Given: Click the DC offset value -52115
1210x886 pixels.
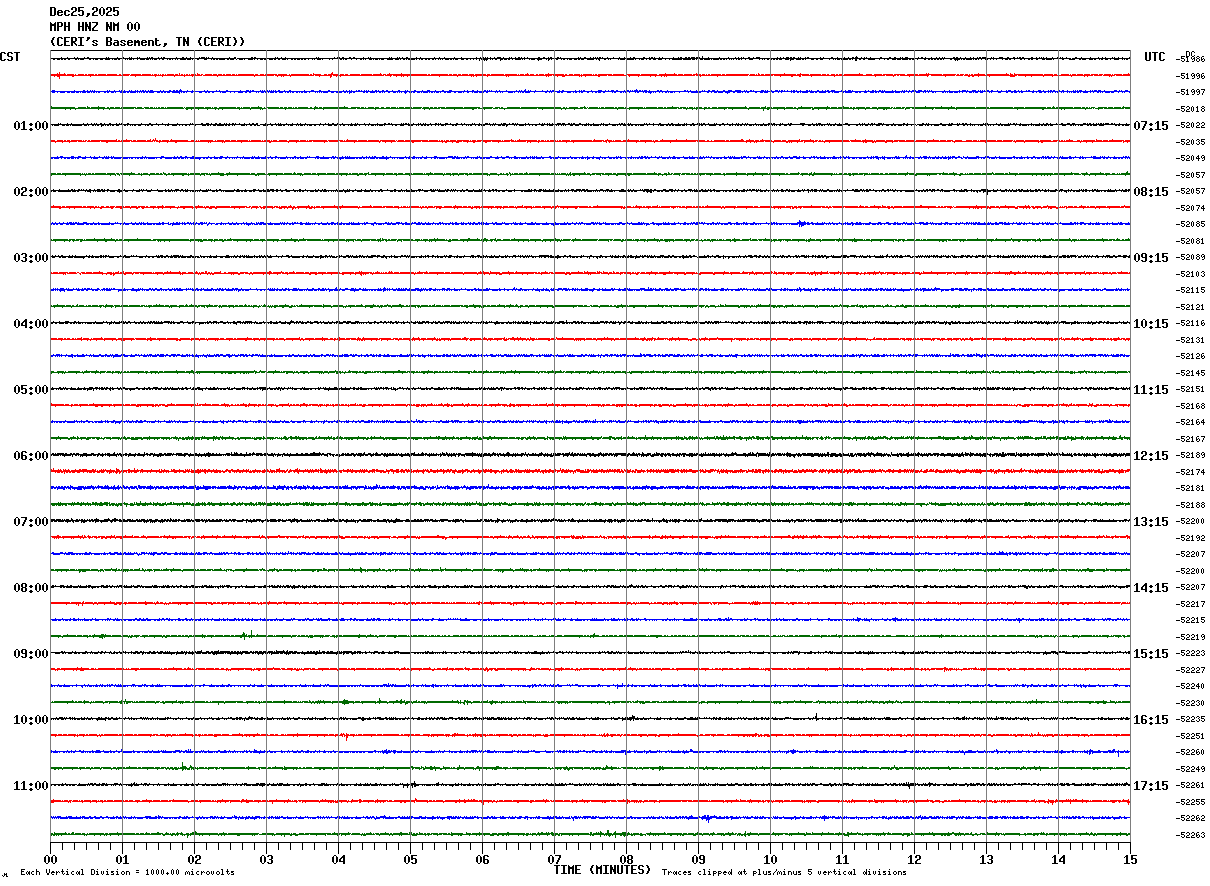Looking at the screenshot, I should [1190, 290].
